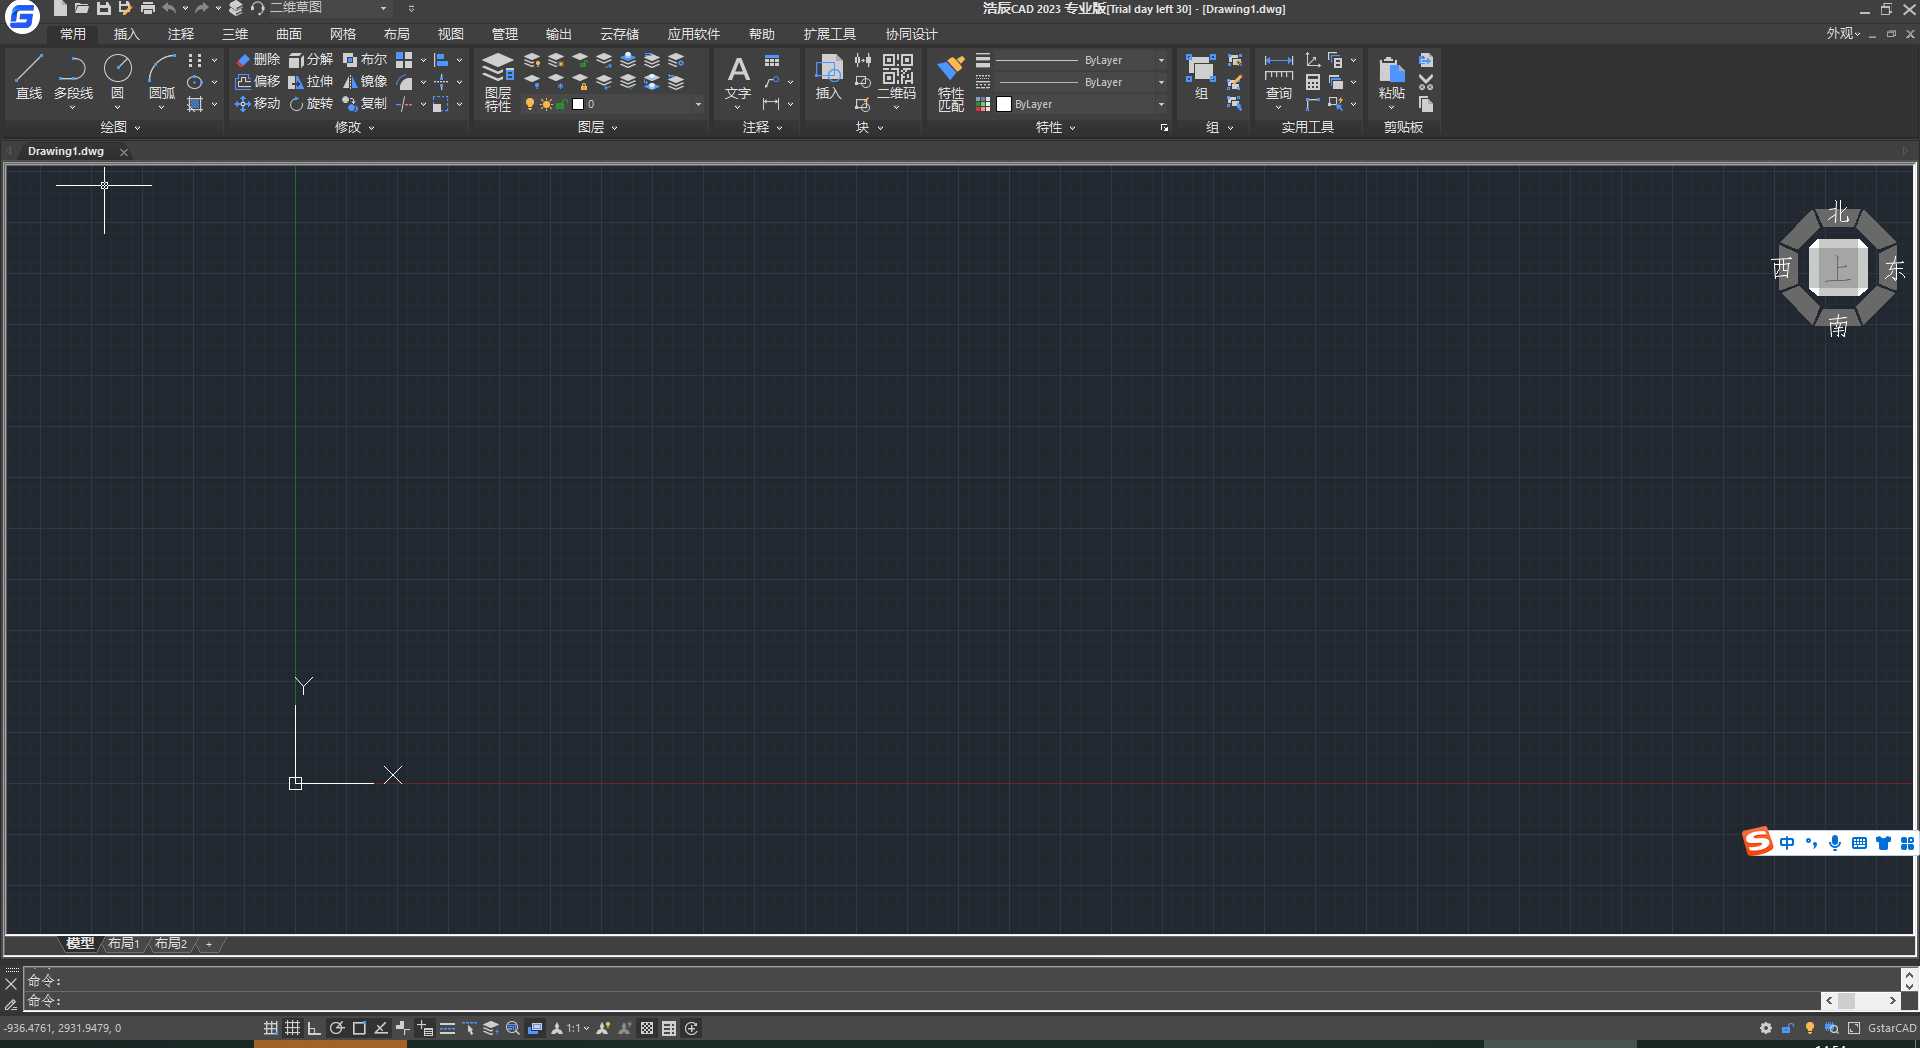Click the Query (查询) measure tool
The image size is (1920, 1048).
1279,78
